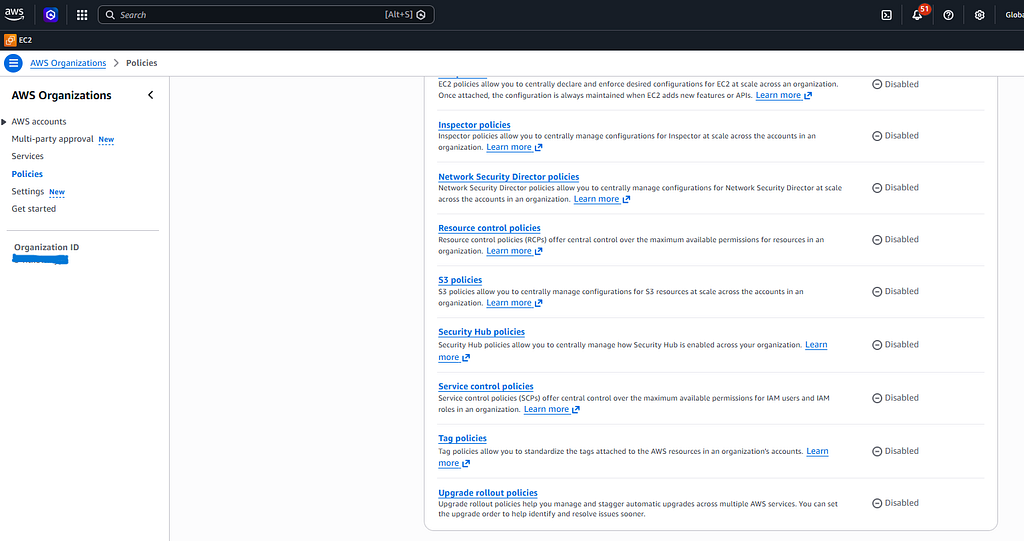Click Disabled status icon for Resource control policies
The width and height of the screenshot is (1024, 541).
(x=877, y=240)
